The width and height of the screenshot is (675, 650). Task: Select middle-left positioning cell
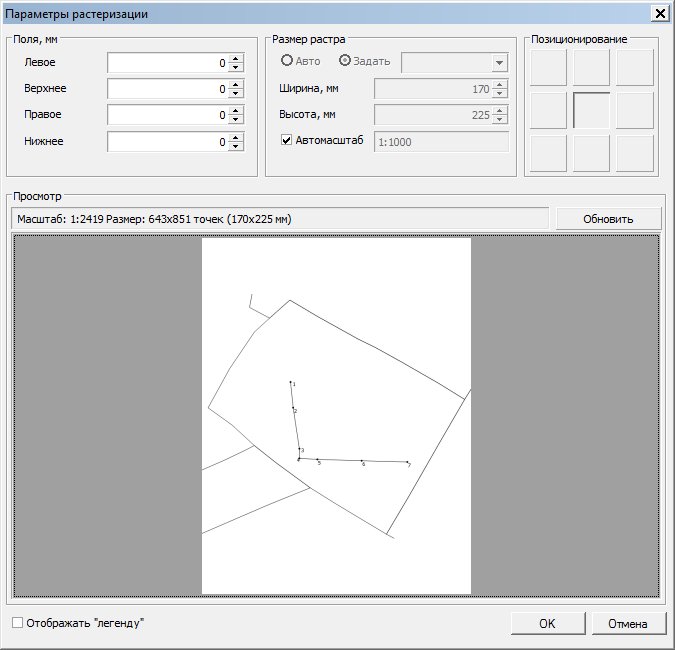(x=548, y=110)
